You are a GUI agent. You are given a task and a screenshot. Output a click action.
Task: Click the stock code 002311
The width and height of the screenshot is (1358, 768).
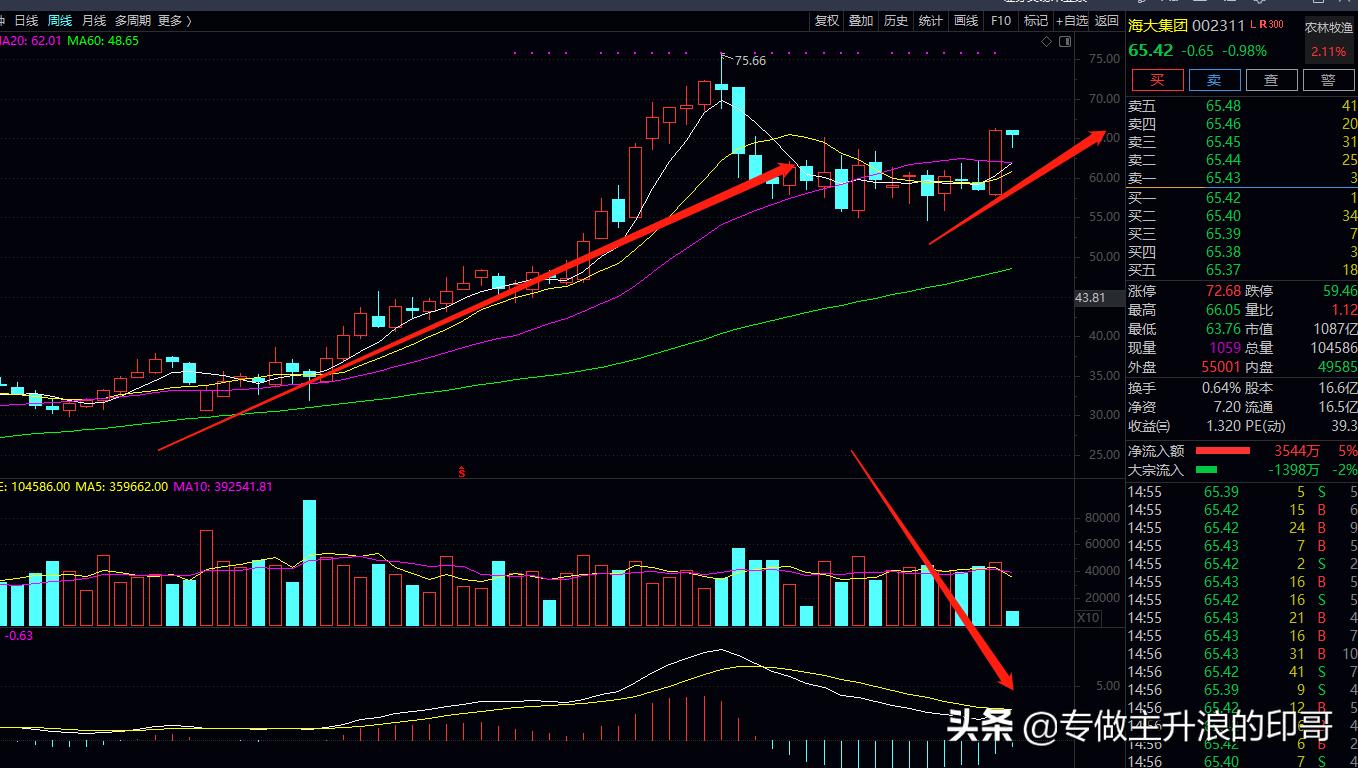(x=1219, y=26)
